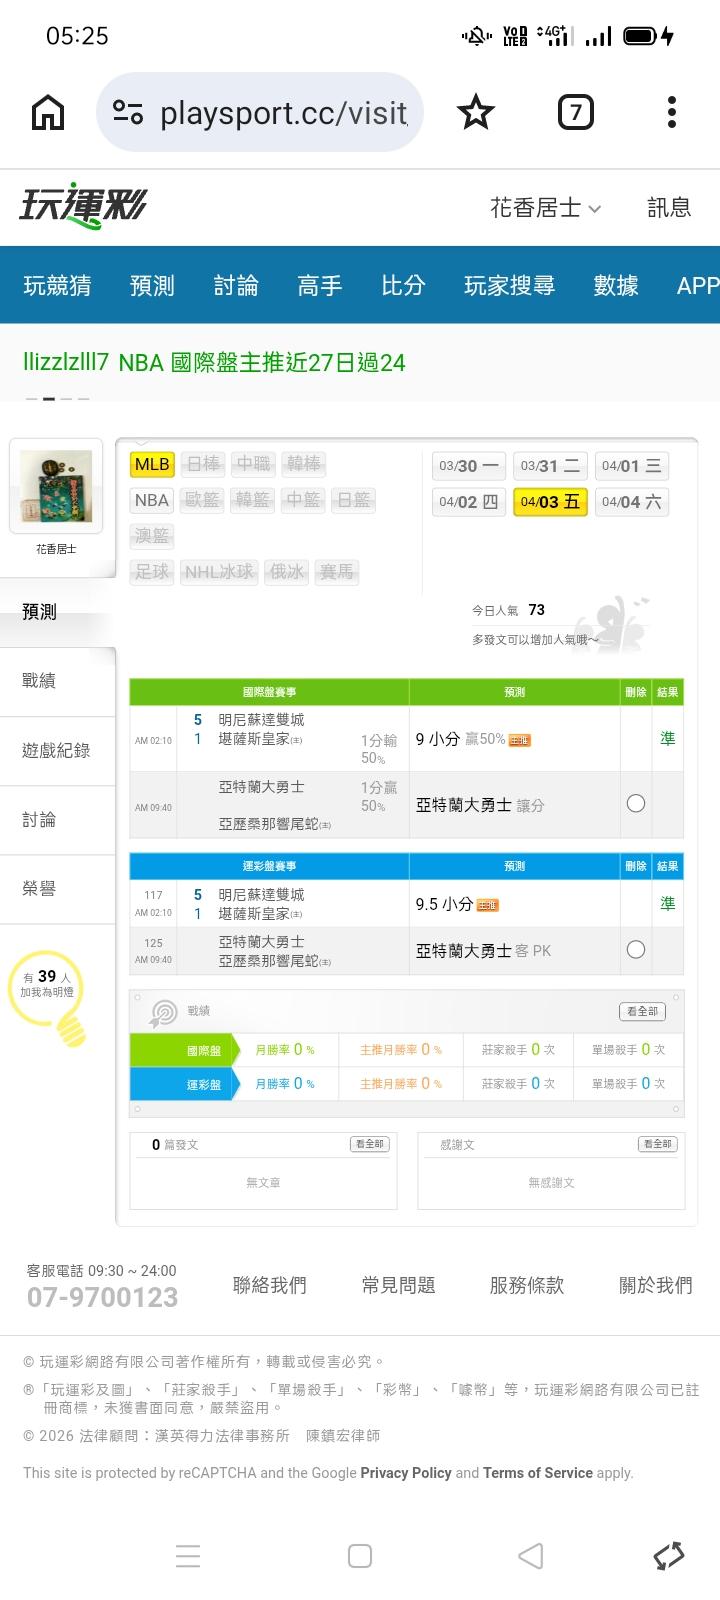
Task: Select the 04/04 六 date button
Action: (x=631, y=502)
